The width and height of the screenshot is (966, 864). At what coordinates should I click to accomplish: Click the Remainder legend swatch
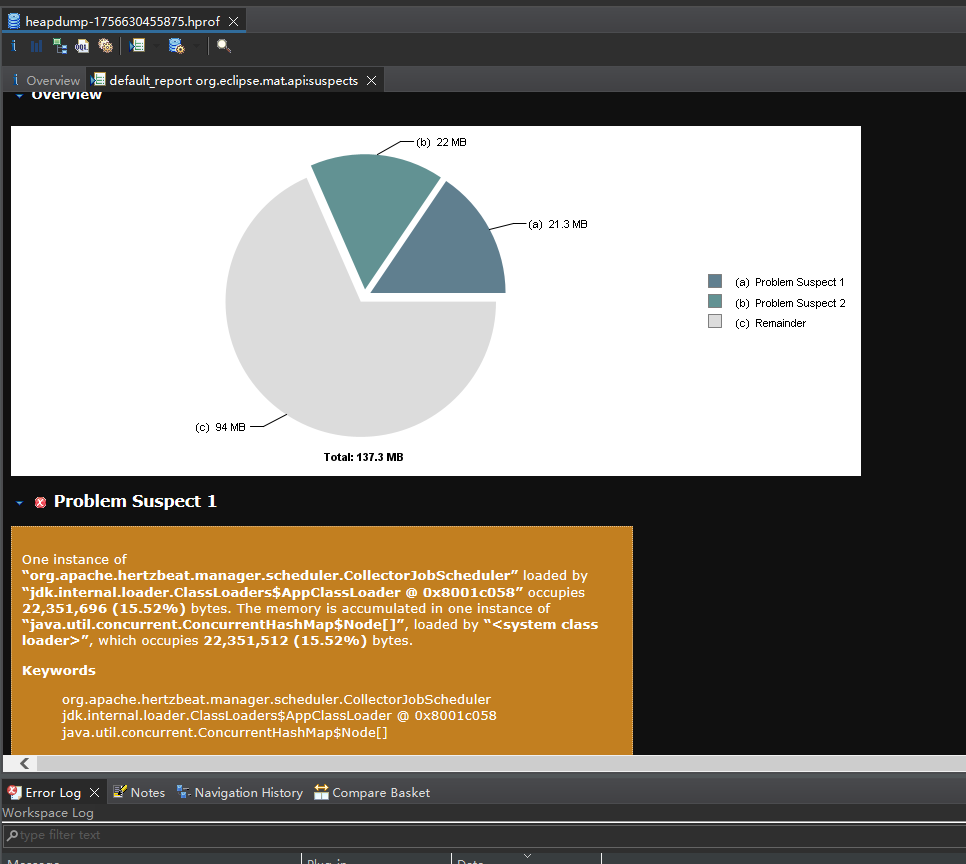click(715, 321)
